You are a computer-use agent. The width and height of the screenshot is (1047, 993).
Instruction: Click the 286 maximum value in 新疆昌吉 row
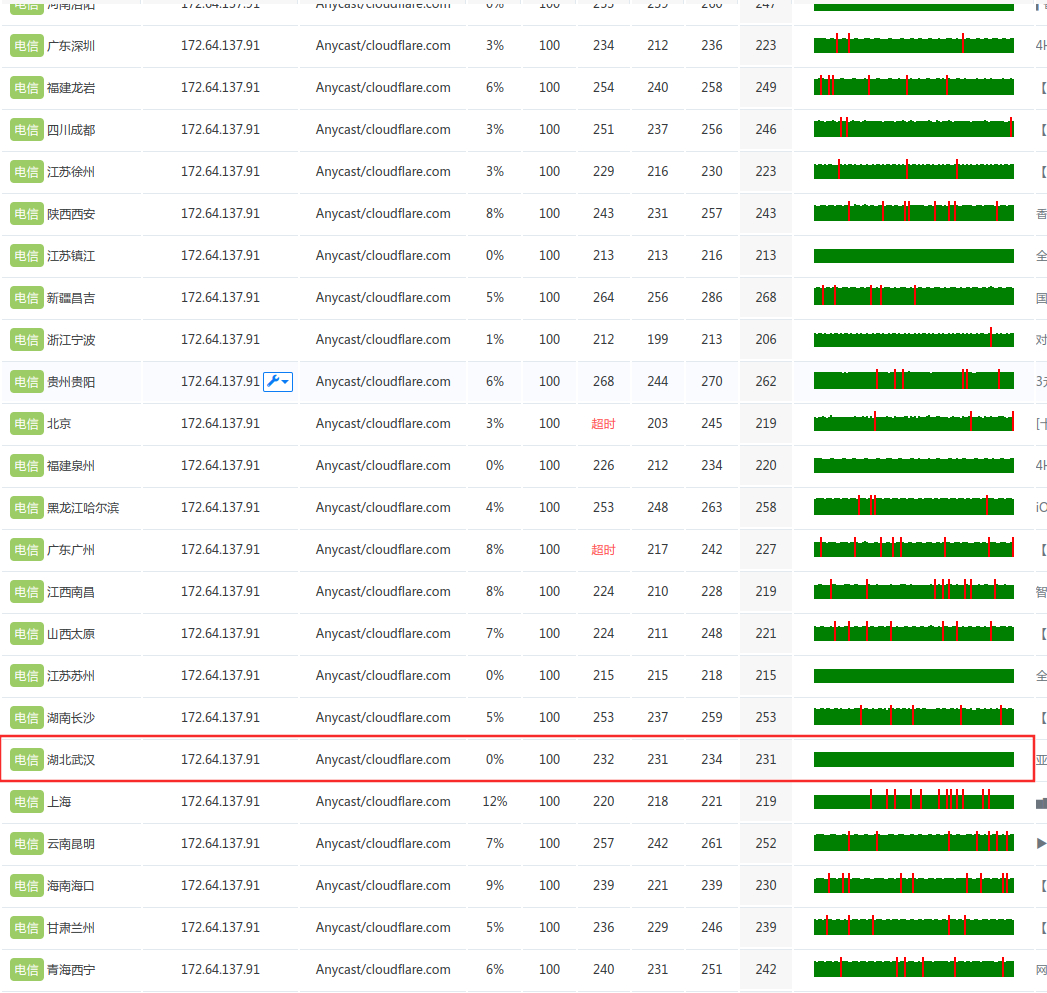(x=712, y=297)
